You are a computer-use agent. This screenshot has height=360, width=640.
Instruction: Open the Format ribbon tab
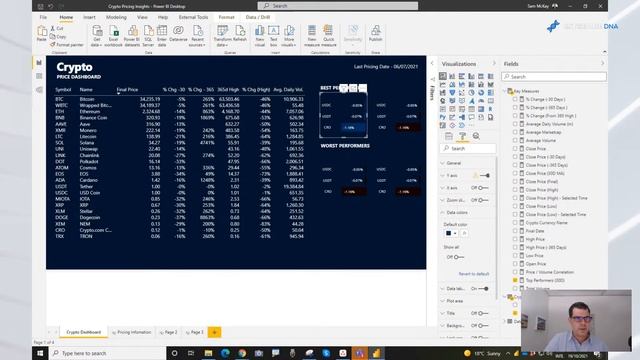click(x=227, y=17)
